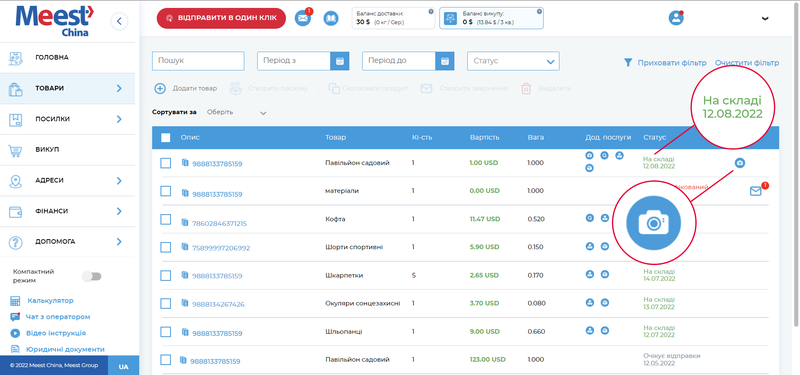This screenshot has height=375, width=800.
Task: Click the Створити посилку box icon
Action: point(235,88)
